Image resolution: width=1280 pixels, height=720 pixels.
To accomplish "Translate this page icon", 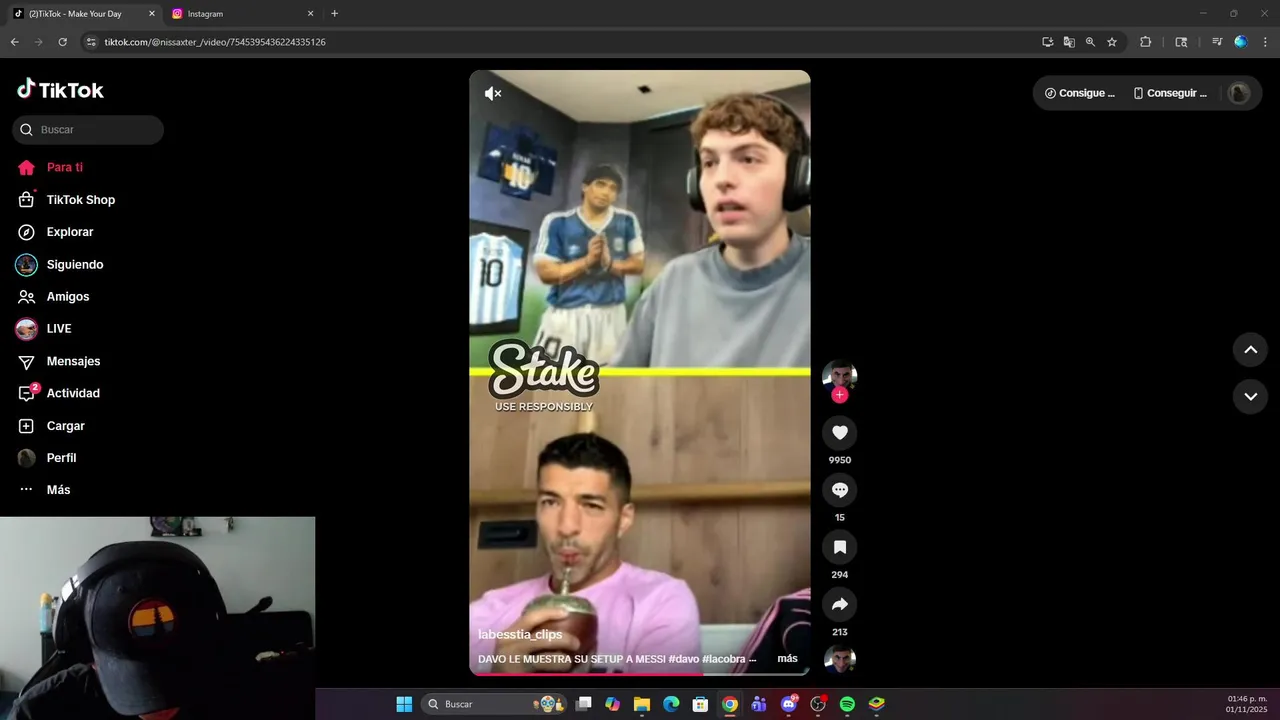I will click(x=1069, y=42).
